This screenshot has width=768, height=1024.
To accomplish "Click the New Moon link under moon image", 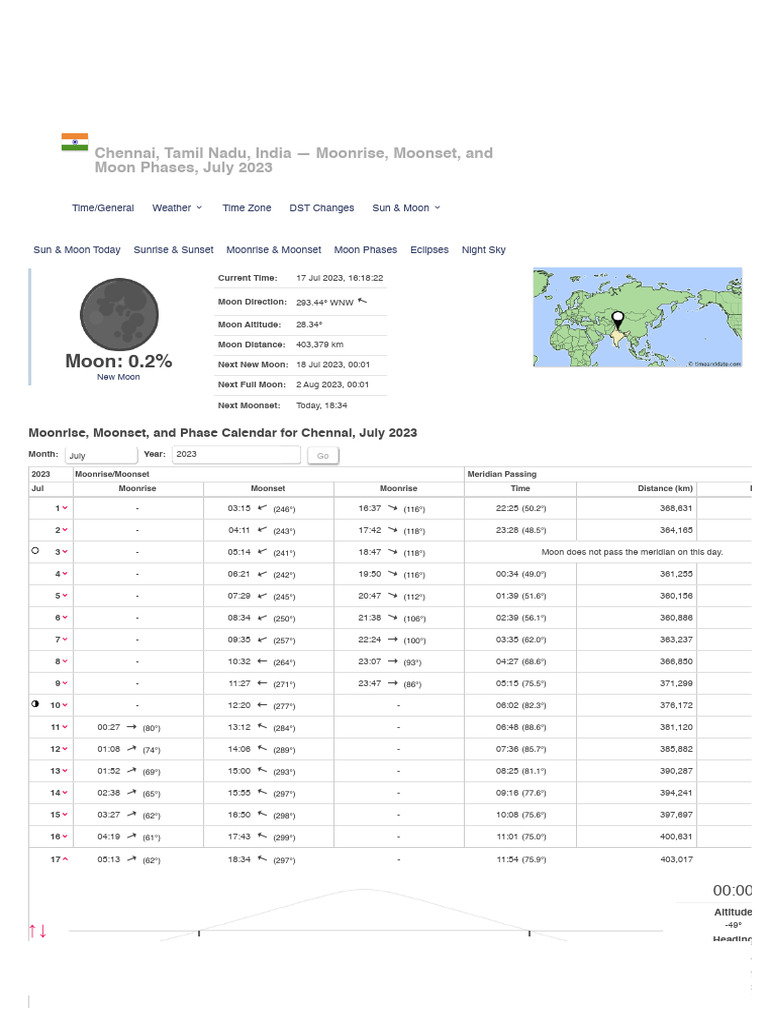I will pyautogui.click(x=118, y=377).
